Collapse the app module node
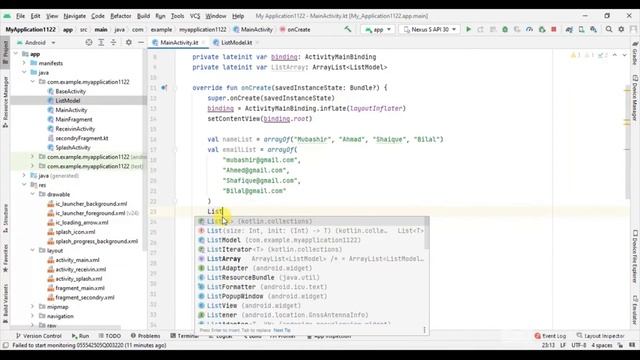This screenshot has width=640, height=360. click(x=16, y=54)
